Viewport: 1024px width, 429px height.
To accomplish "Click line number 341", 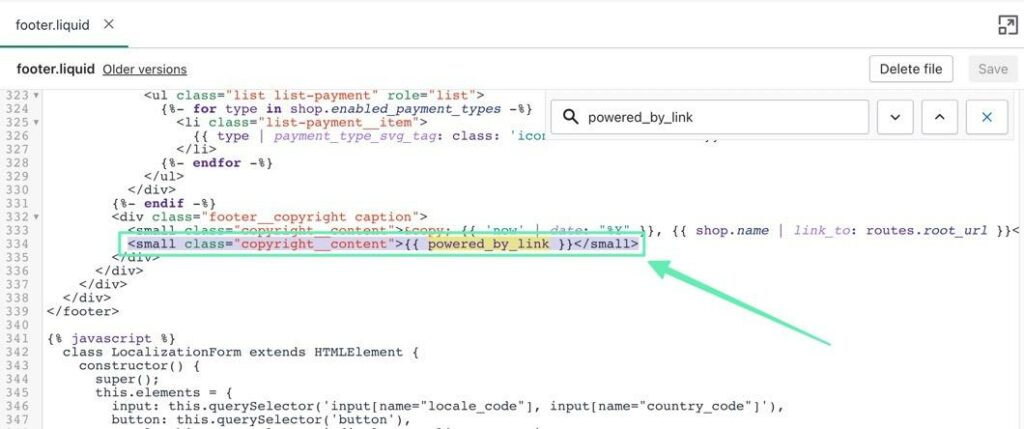I will pos(15,338).
